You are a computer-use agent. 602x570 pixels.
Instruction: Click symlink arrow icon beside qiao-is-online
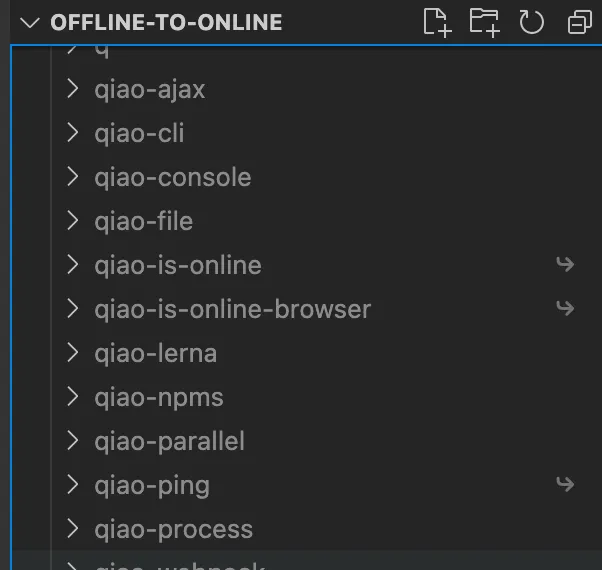point(565,264)
